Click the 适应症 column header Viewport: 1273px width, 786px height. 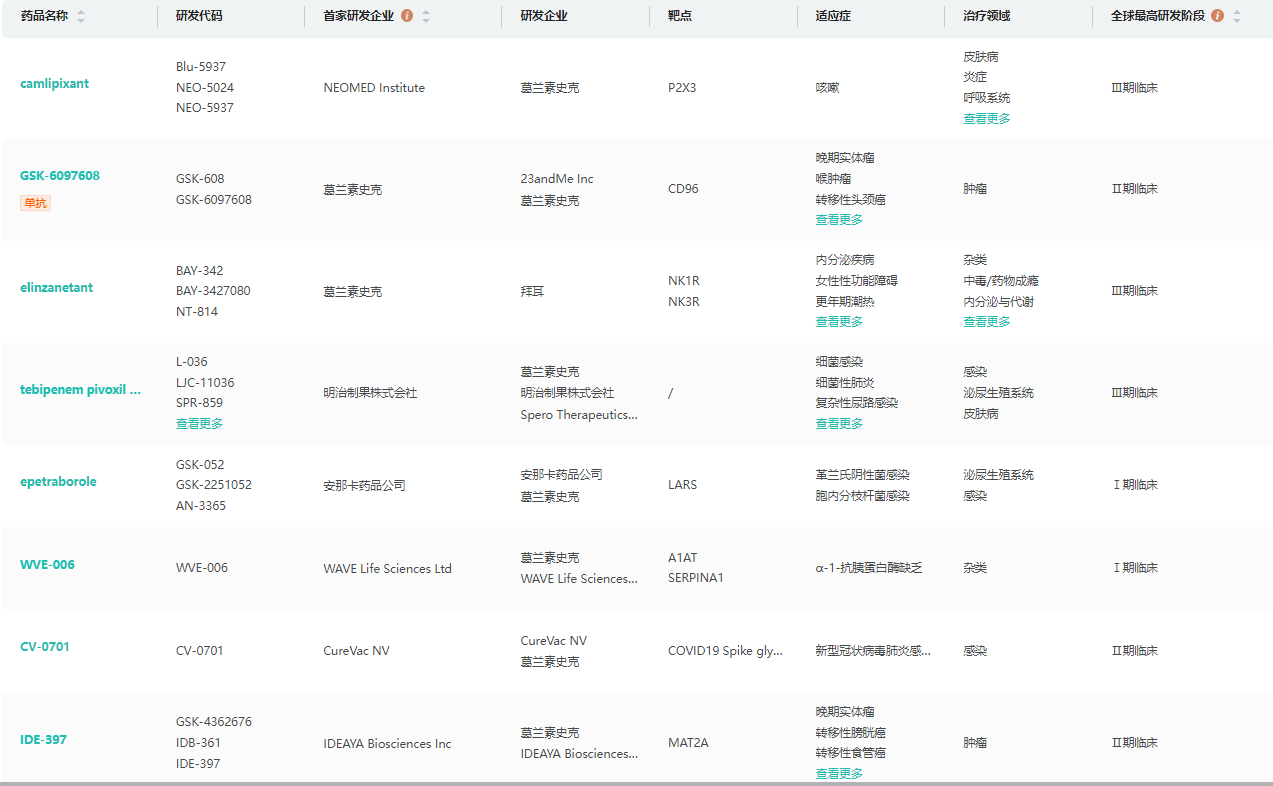click(x=833, y=16)
